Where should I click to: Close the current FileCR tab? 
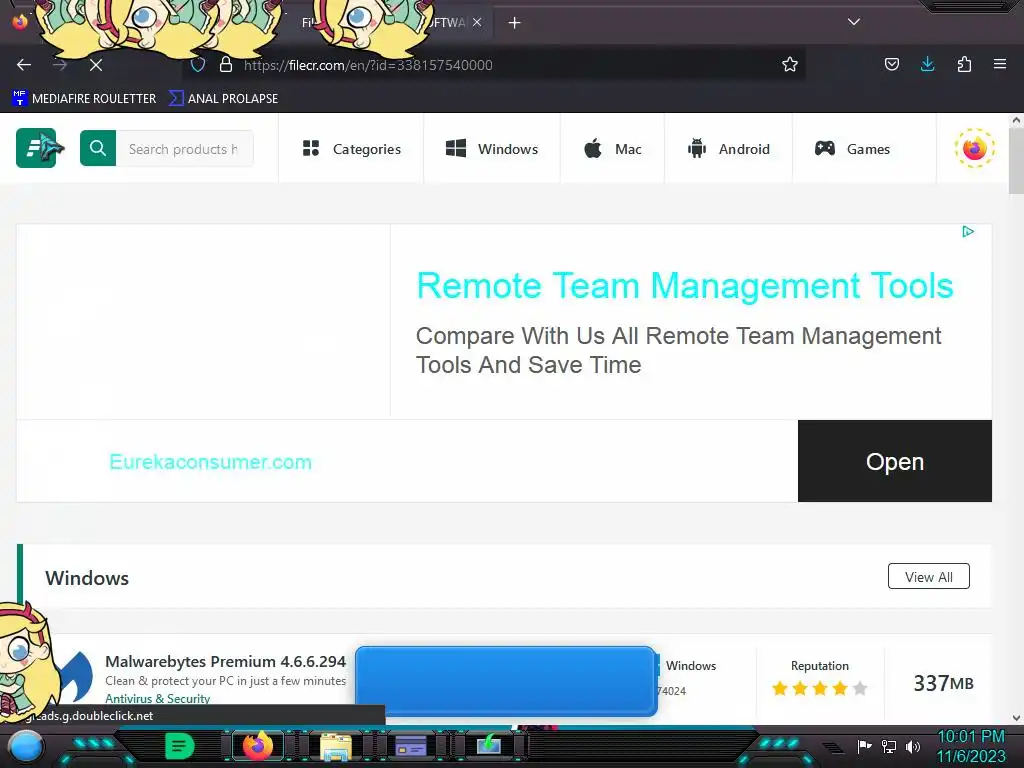(x=477, y=22)
